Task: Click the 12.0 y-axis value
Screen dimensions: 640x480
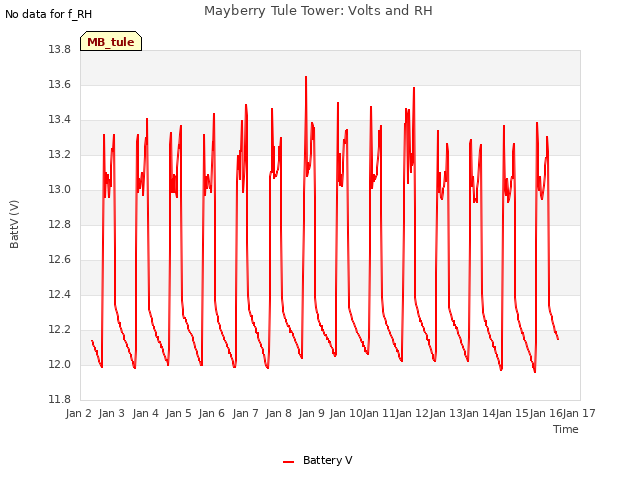Action: click(60, 364)
